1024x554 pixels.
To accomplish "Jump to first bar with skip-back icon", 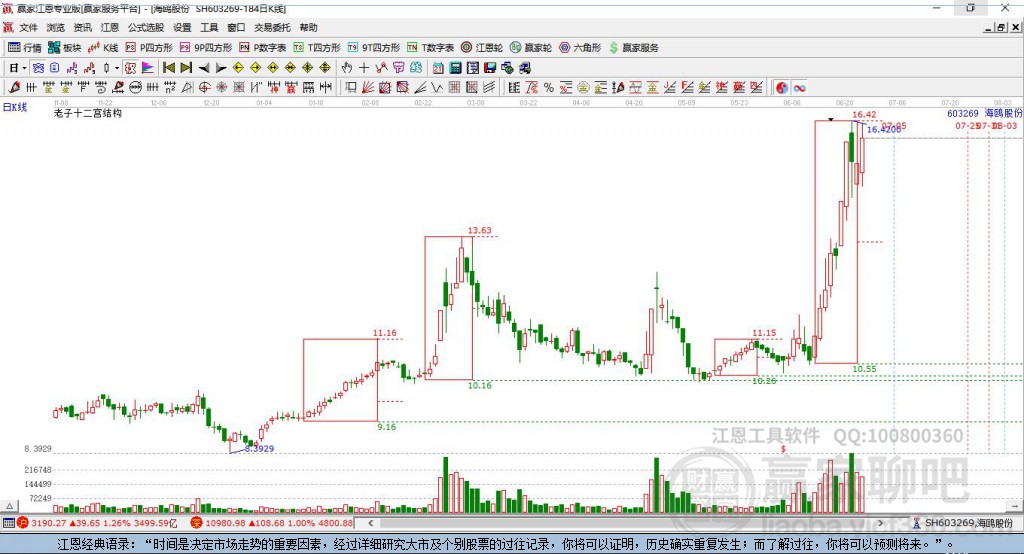I will (169, 68).
